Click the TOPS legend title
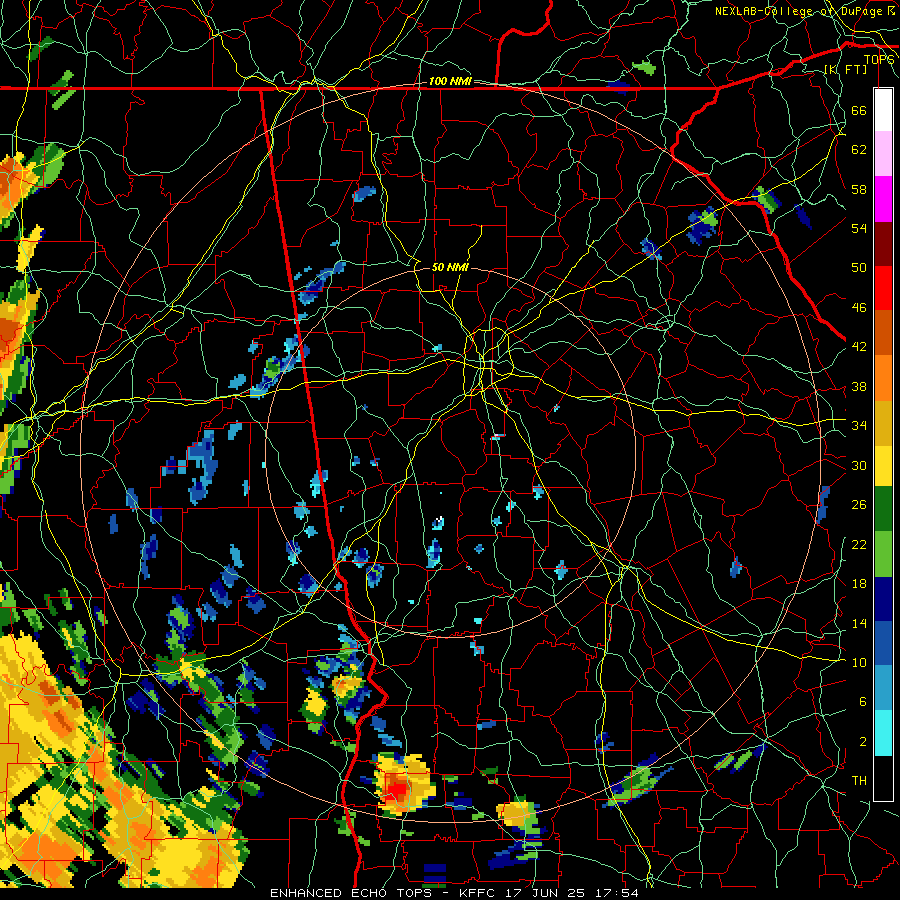The image size is (900, 900). tap(879, 59)
